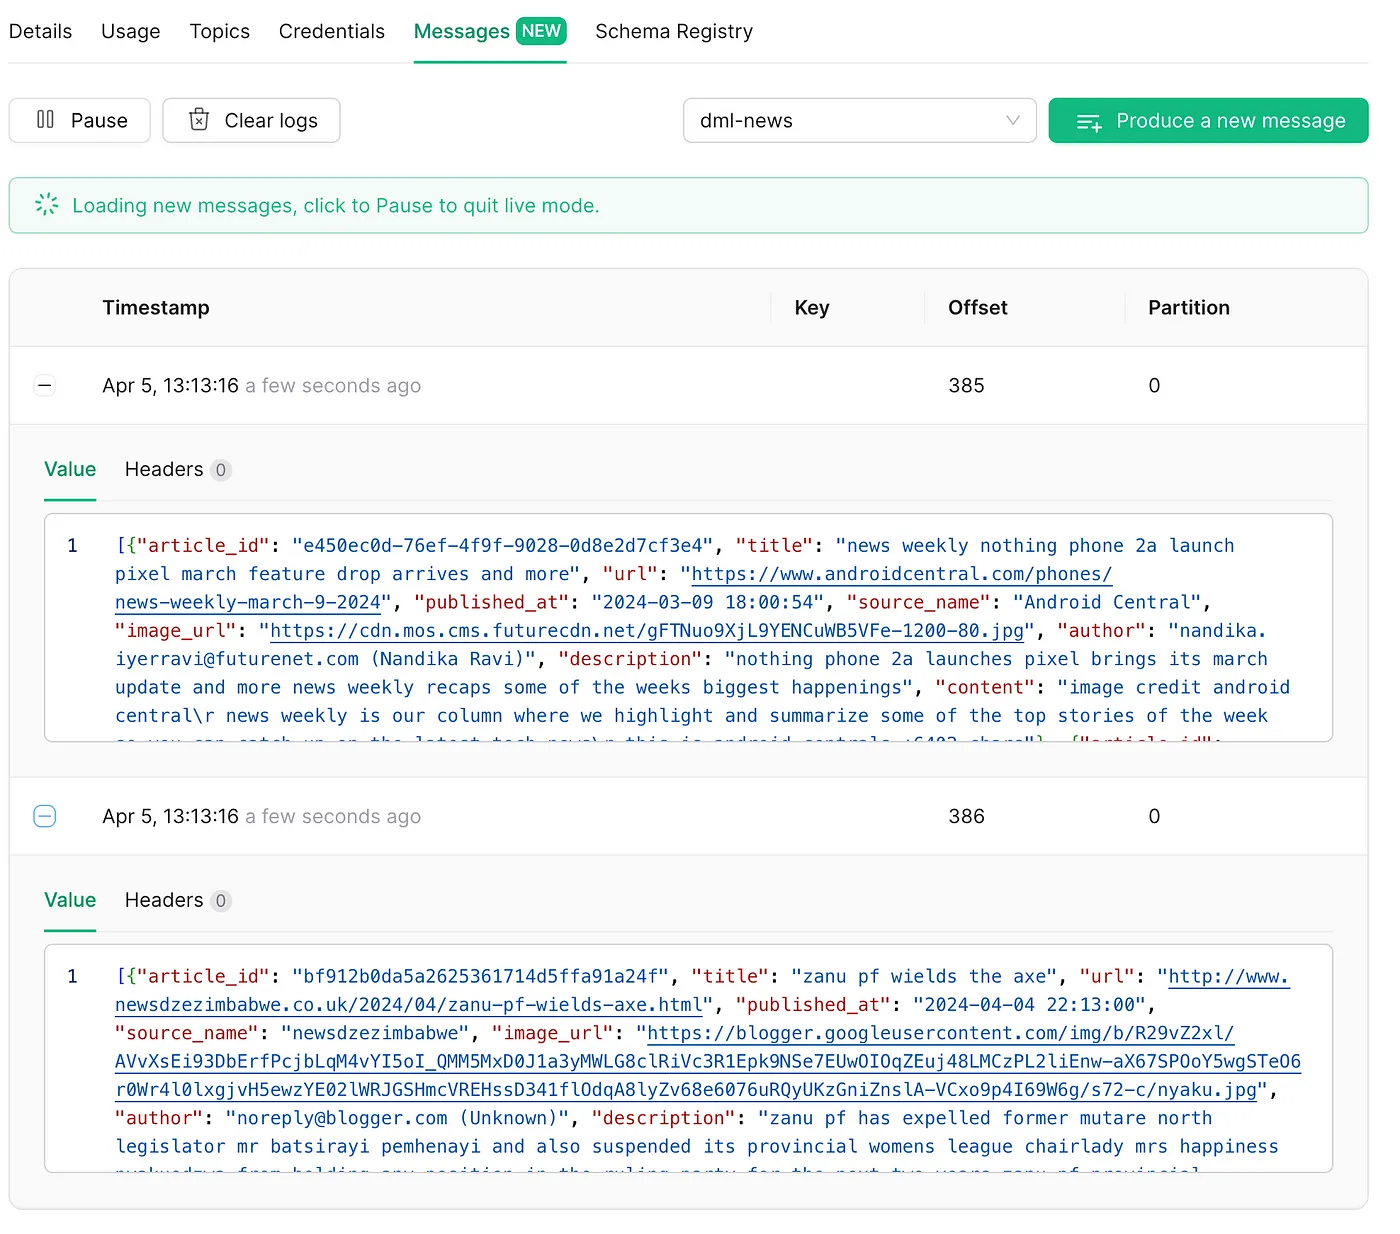This screenshot has width=1400, height=1234.
Task: Open the Usage tab
Action: point(131,31)
